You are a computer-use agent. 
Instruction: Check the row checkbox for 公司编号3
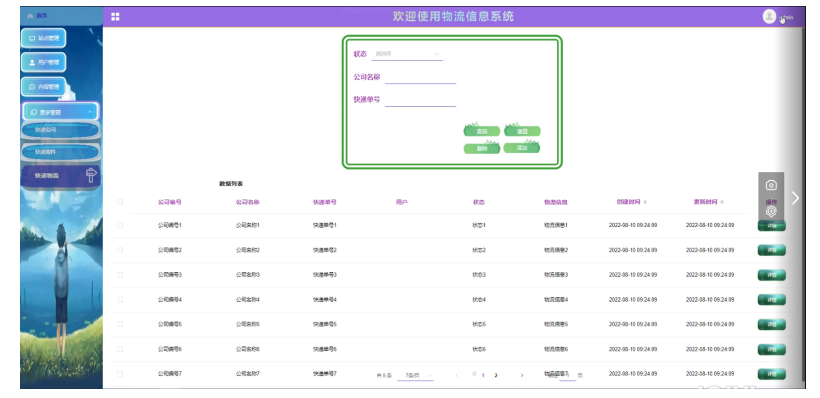(120, 275)
